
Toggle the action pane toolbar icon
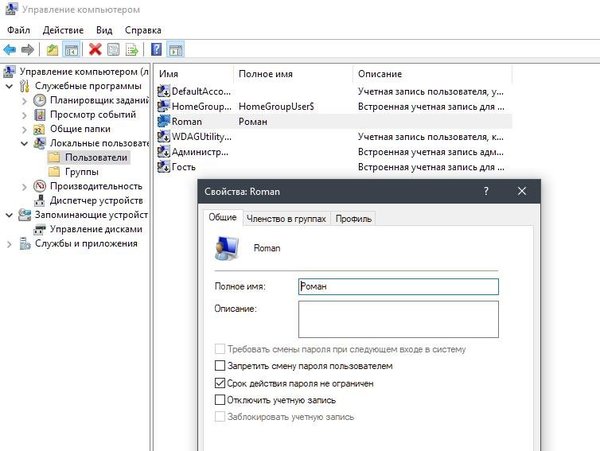point(176,50)
